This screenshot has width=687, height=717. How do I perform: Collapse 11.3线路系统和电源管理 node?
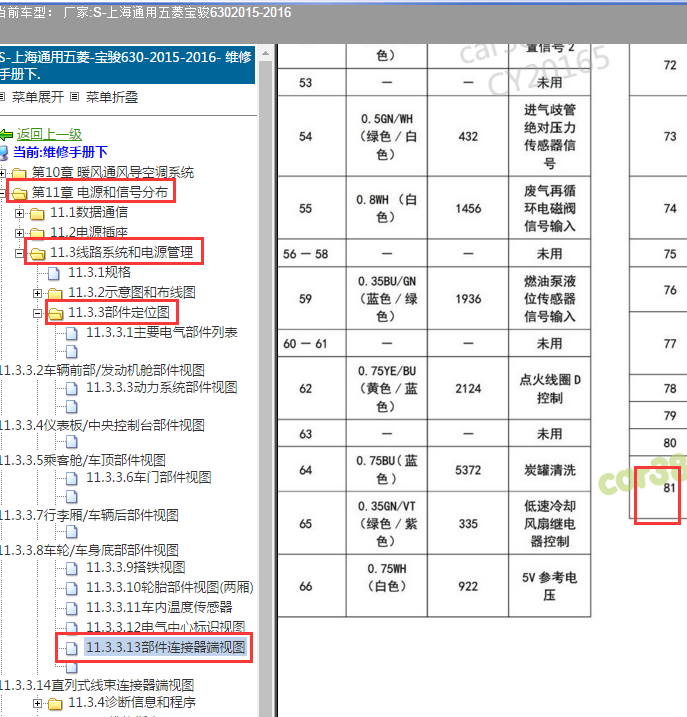(19, 253)
